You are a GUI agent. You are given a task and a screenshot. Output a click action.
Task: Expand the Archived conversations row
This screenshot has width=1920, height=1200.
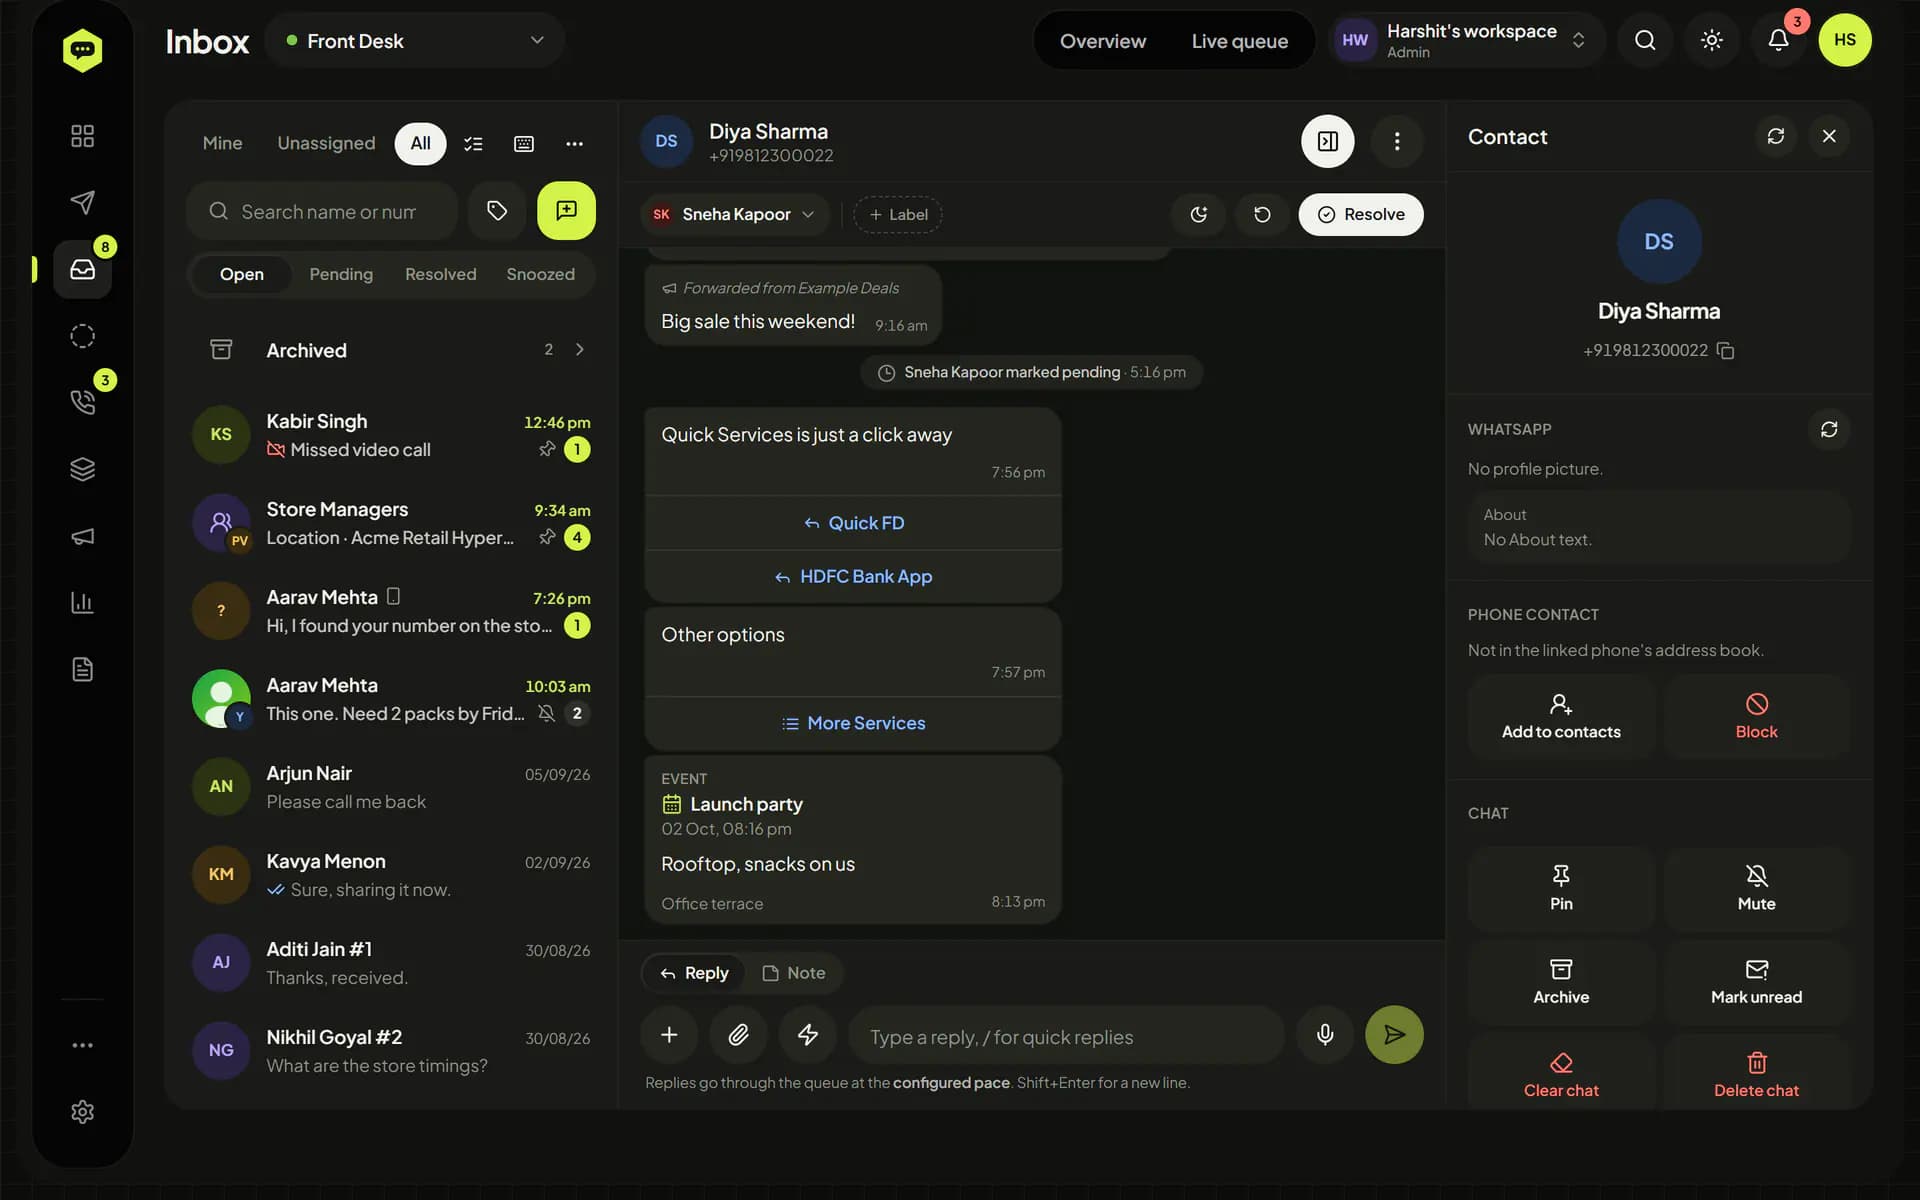point(392,350)
